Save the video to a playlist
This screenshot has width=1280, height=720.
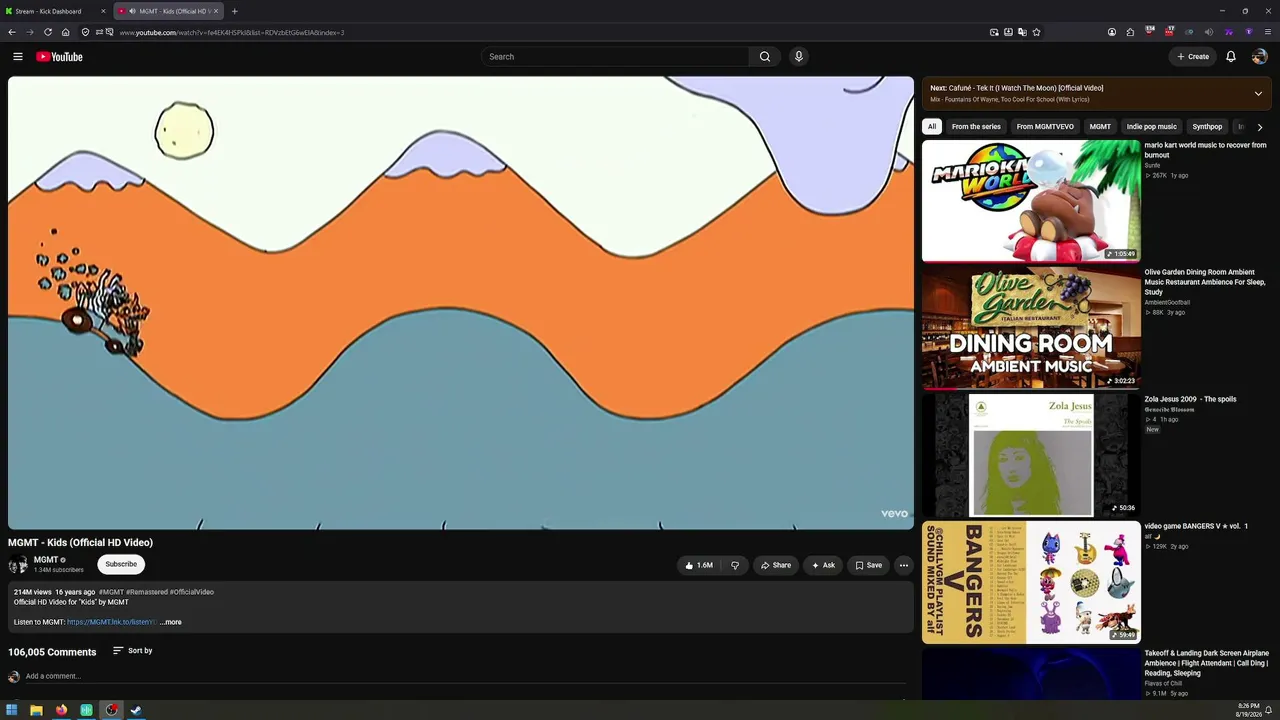point(868,565)
